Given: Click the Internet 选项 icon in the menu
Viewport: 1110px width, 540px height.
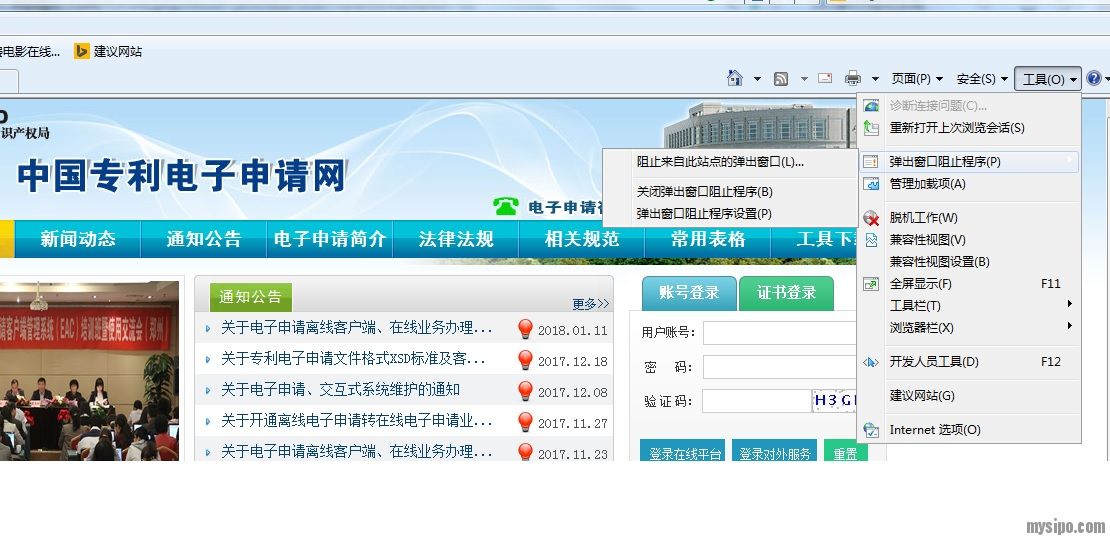Looking at the screenshot, I should coord(871,430).
